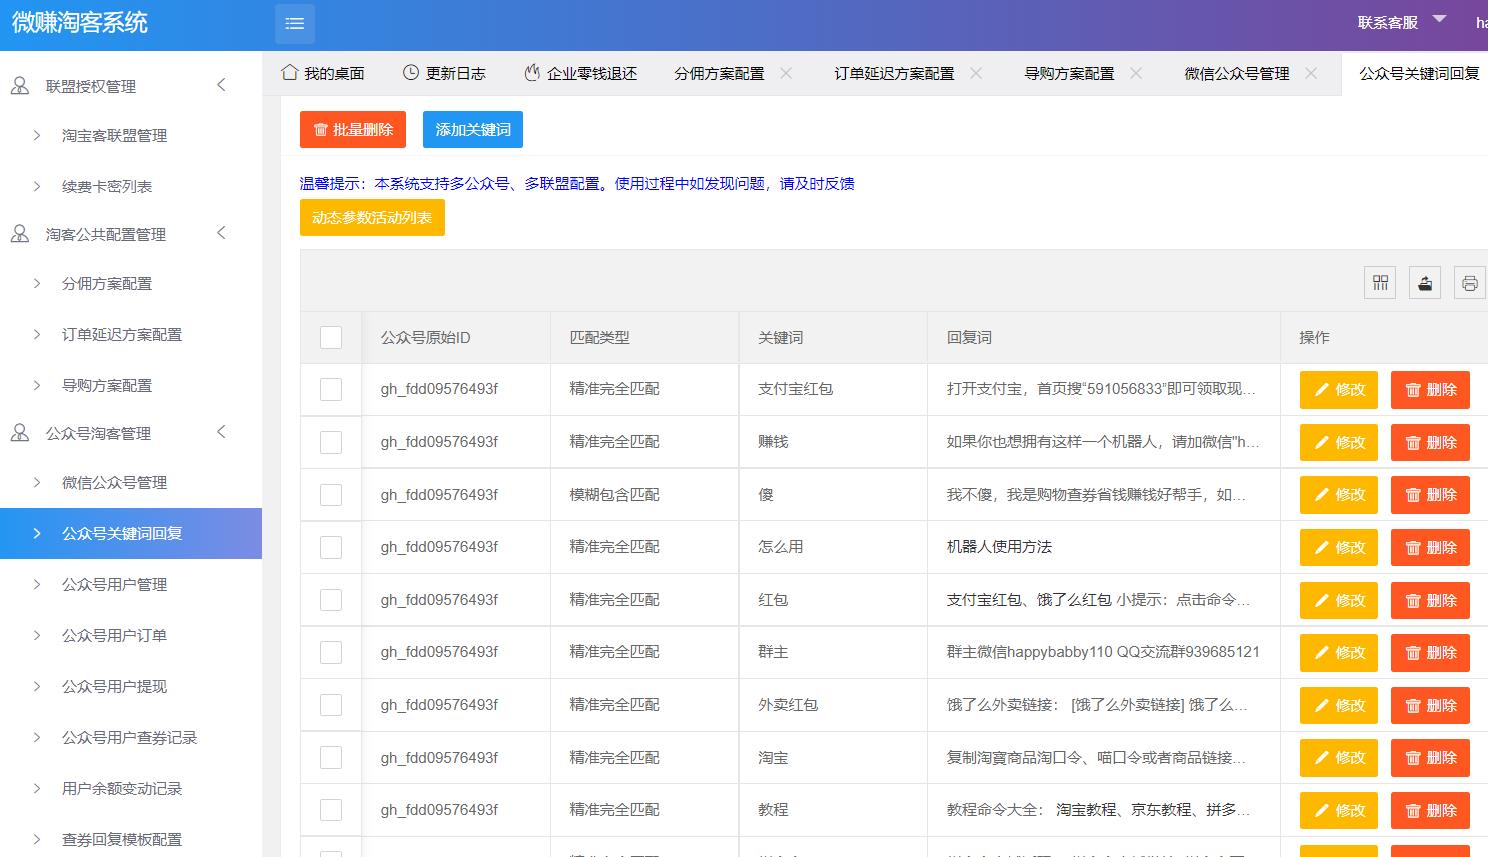Check the box for 傻 row

331,495
